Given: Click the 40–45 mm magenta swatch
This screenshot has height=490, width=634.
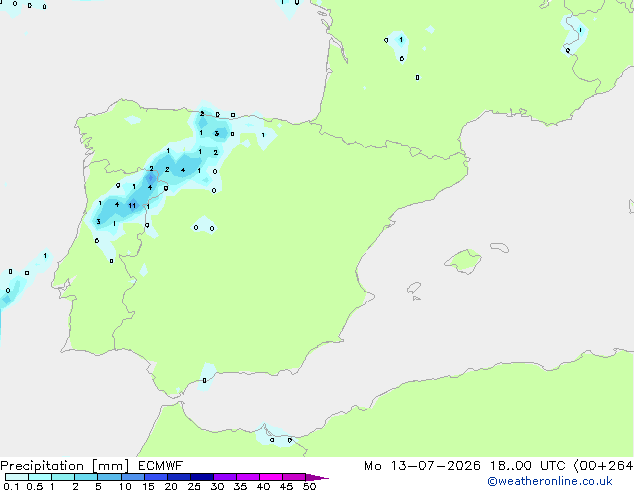Looking at the screenshot, I should 271,477.
